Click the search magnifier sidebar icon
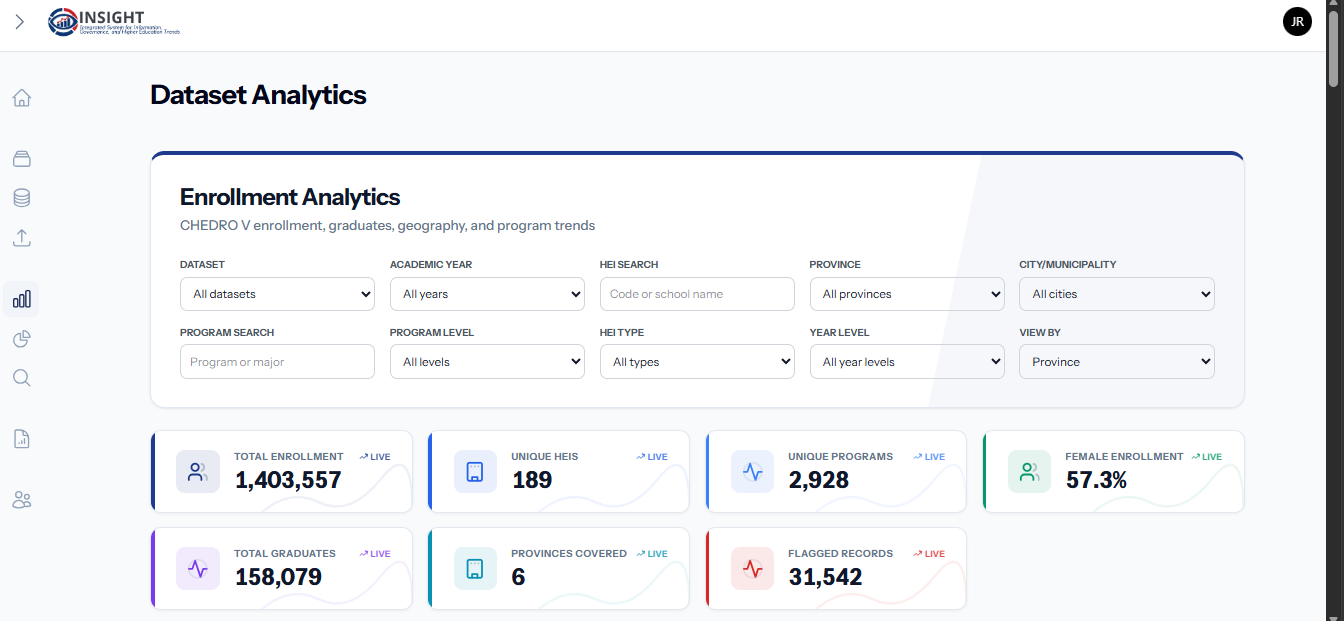1344x621 pixels. pos(21,378)
